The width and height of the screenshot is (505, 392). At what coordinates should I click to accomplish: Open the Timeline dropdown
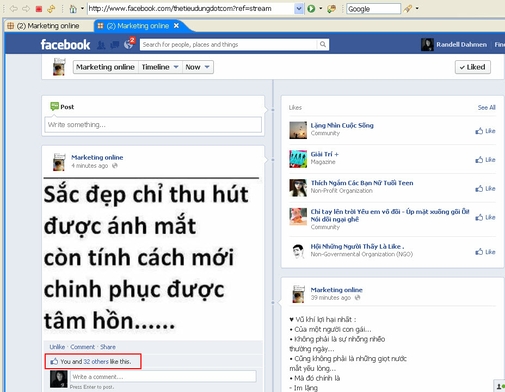[x=160, y=67]
